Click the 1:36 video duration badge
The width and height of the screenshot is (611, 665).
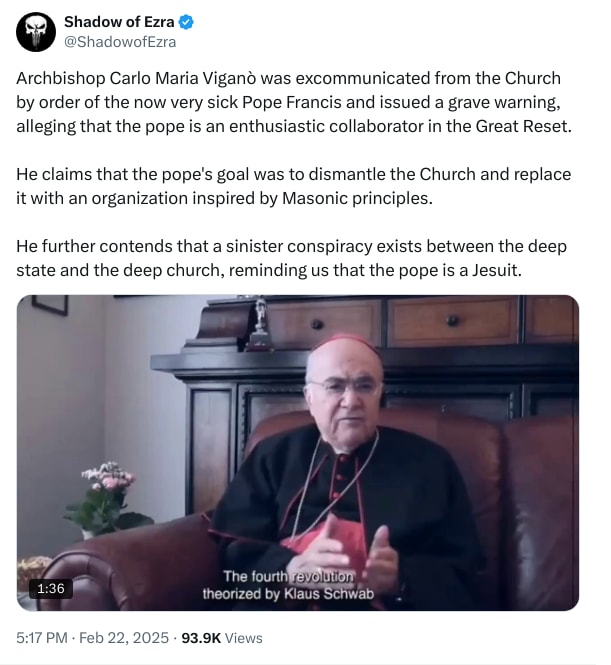(50, 588)
